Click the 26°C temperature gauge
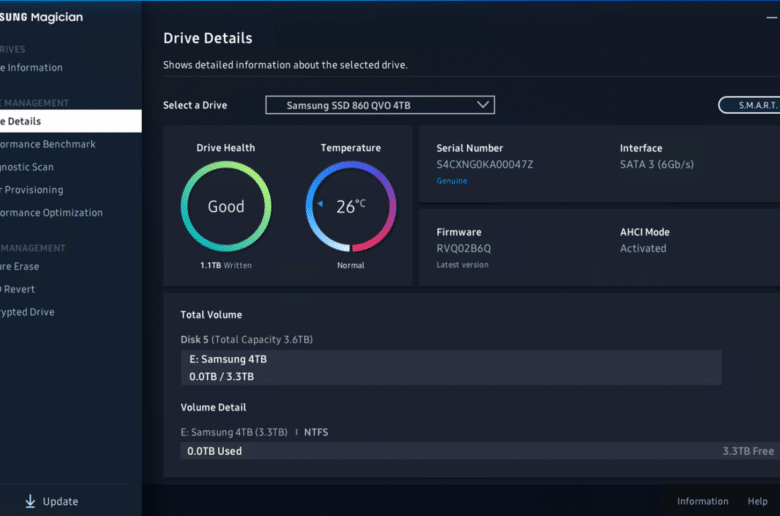 point(351,206)
